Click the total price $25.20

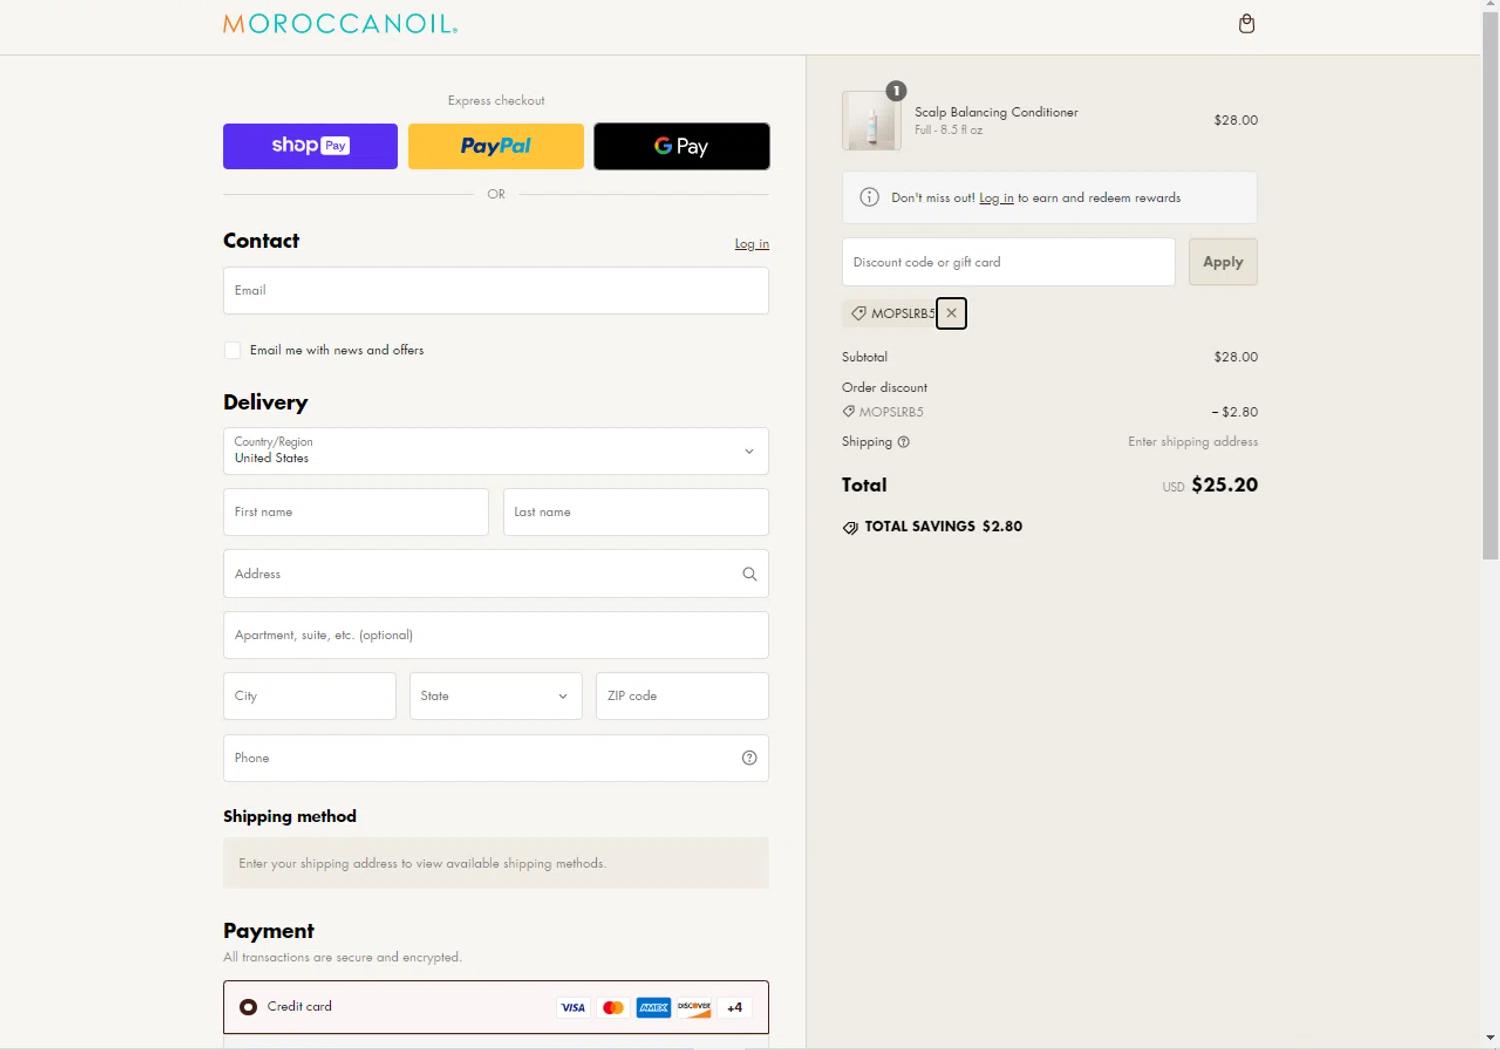(x=1225, y=485)
